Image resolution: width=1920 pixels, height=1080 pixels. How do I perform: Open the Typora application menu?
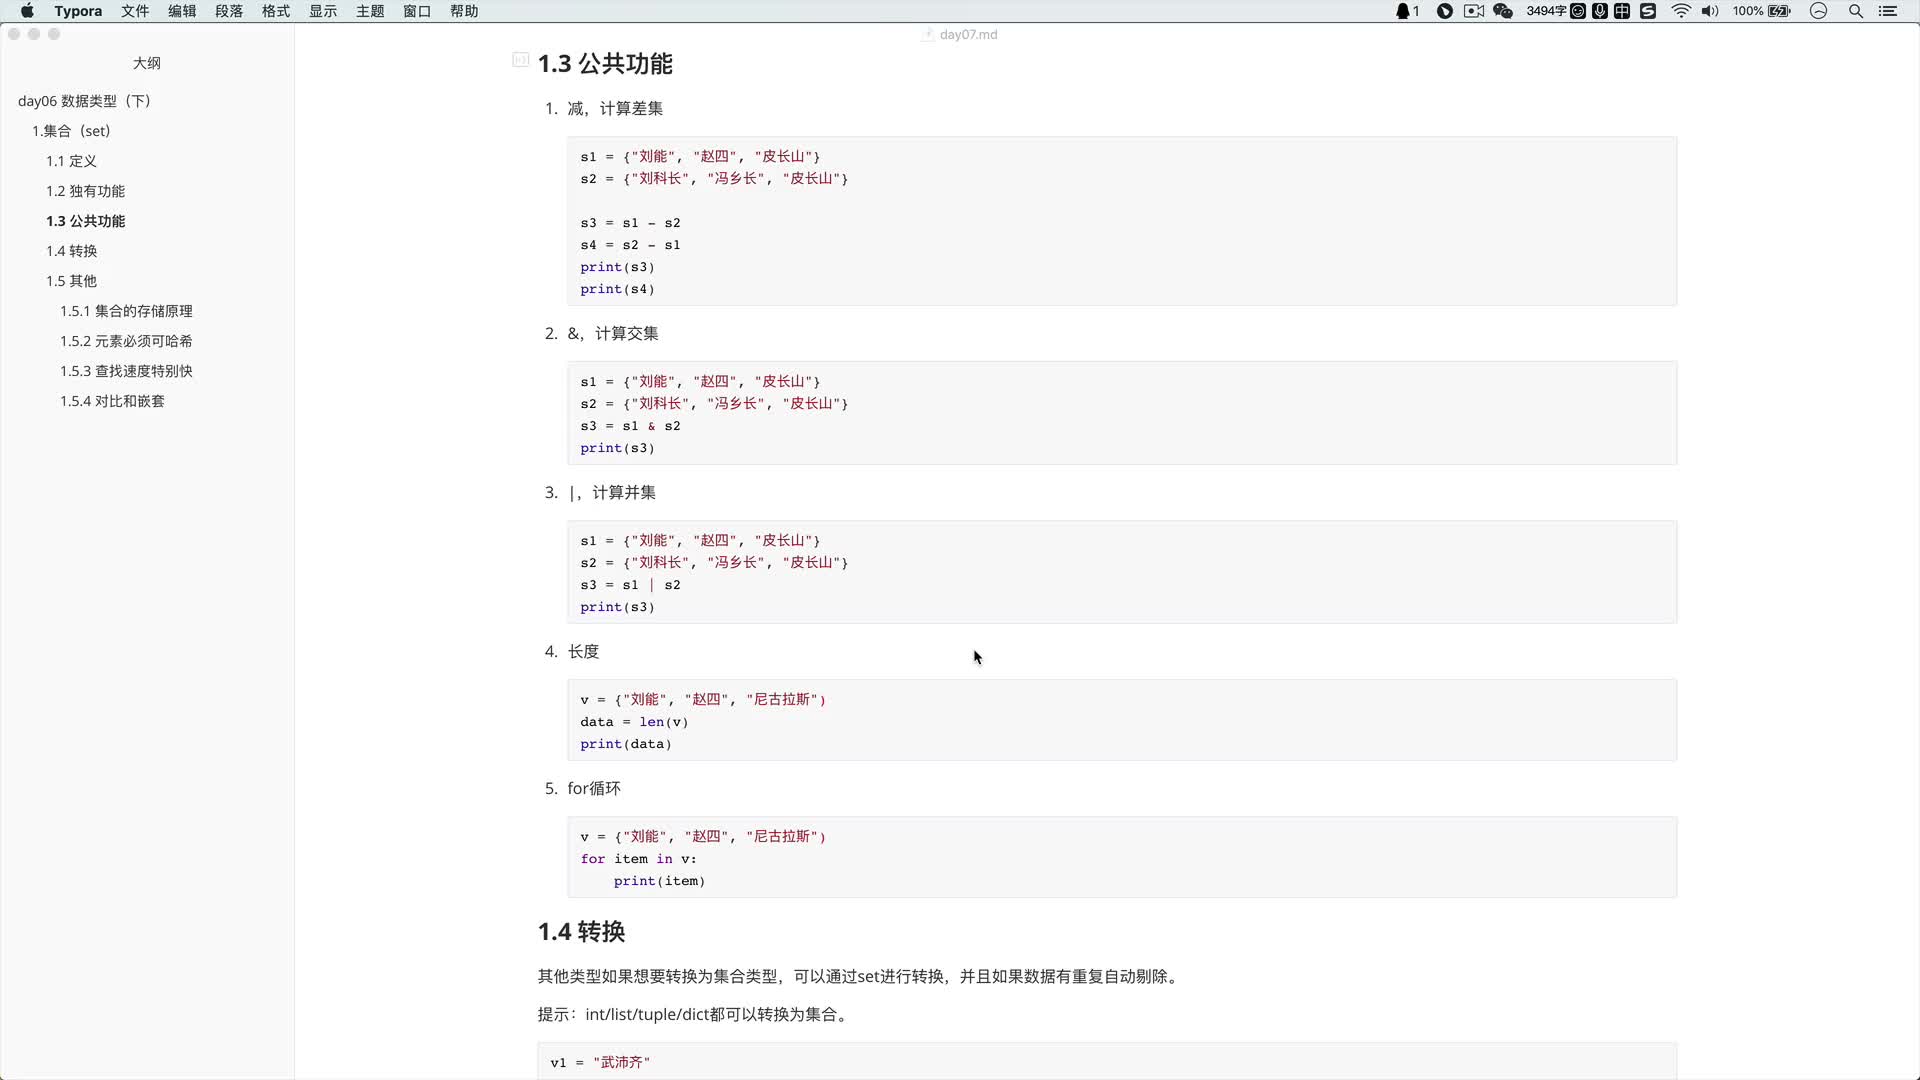click(78, 11)
